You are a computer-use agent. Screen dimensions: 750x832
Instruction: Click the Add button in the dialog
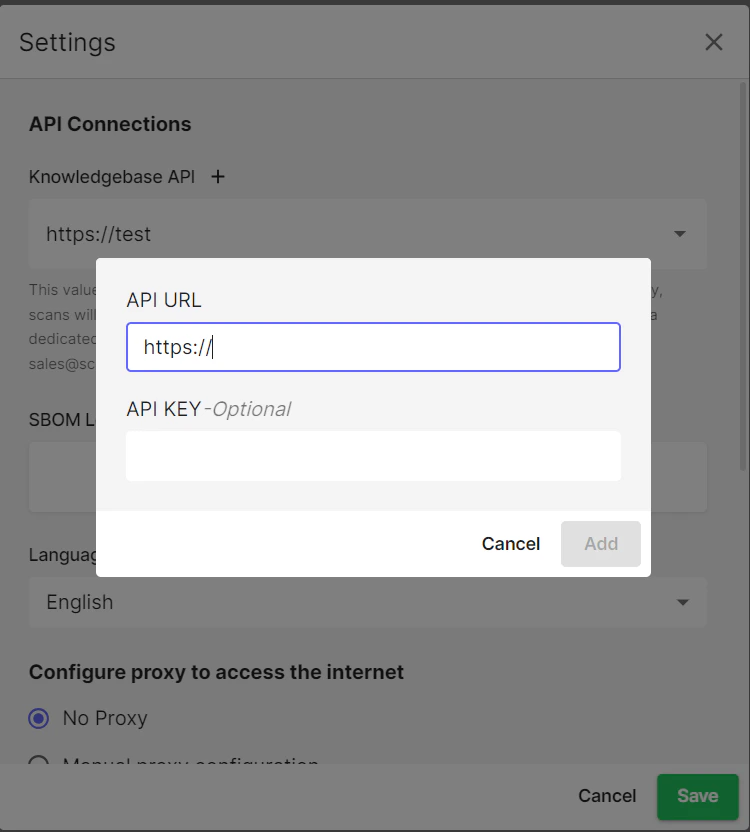coord(600,544)
